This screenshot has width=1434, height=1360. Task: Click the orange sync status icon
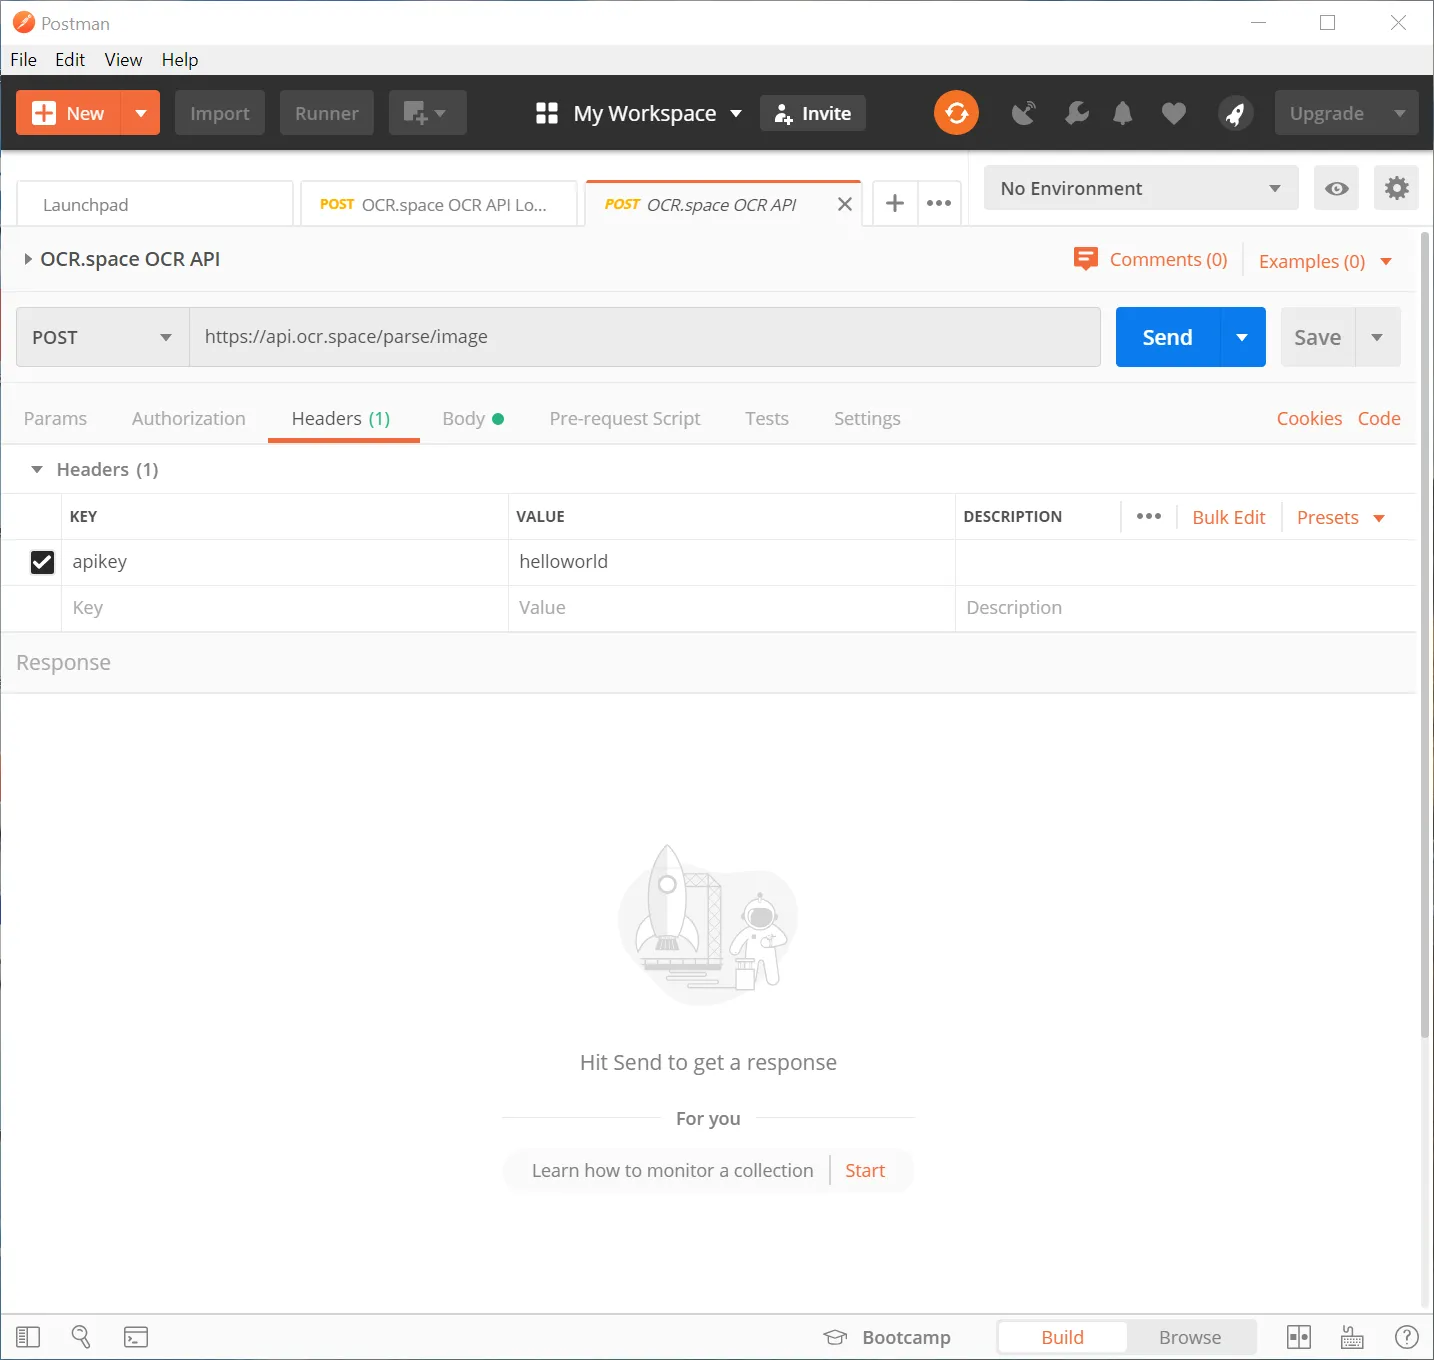point(956,113)
